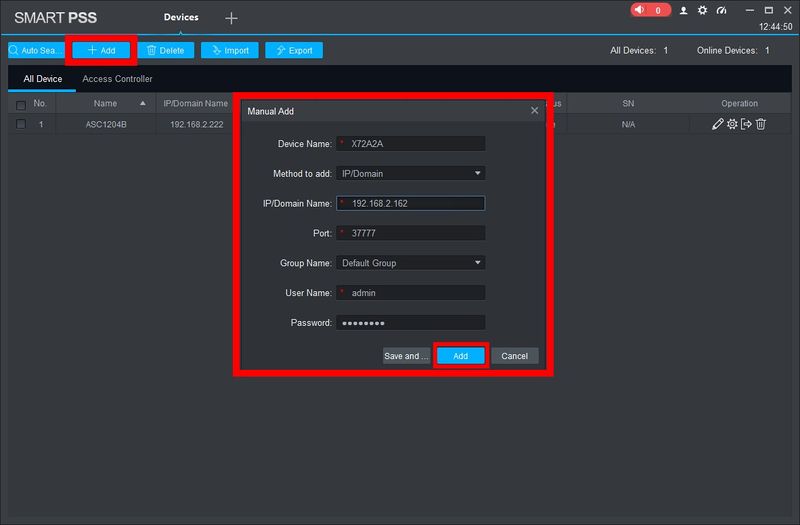Click the N/A cell in the SN column
The image size is (800, 525).
[628, 124]
